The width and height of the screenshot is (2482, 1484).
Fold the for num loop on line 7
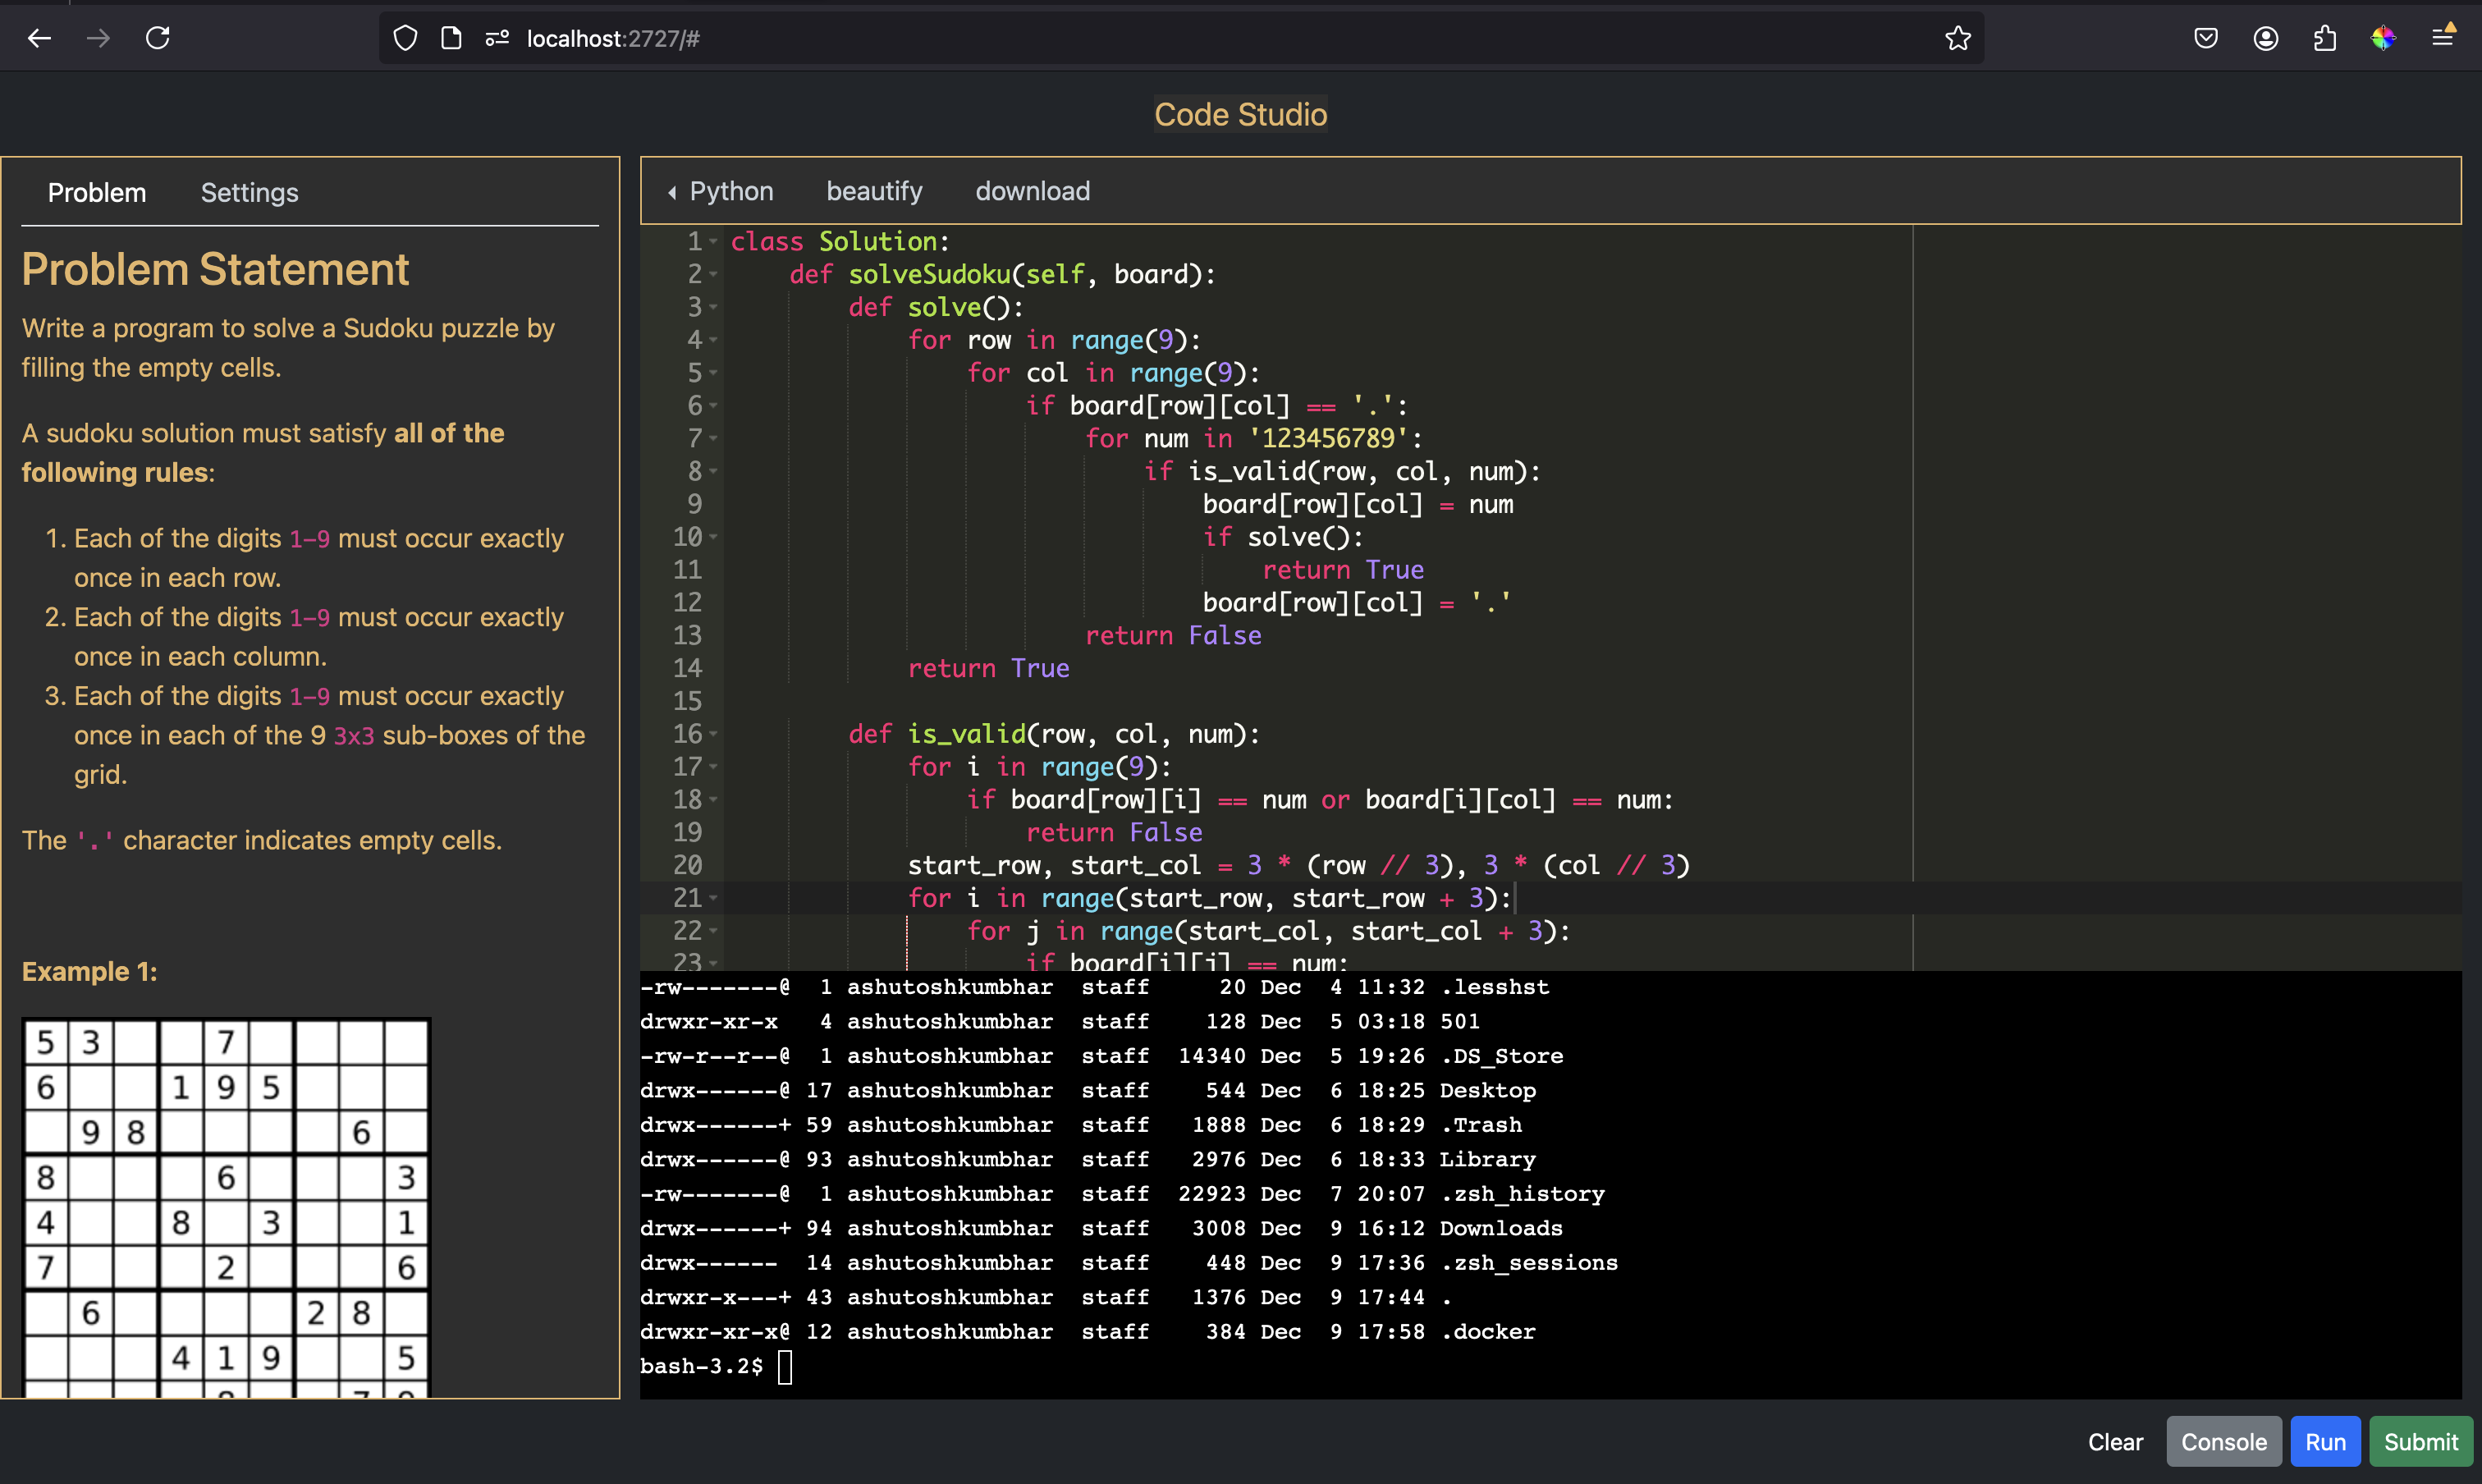pos(713,439)
